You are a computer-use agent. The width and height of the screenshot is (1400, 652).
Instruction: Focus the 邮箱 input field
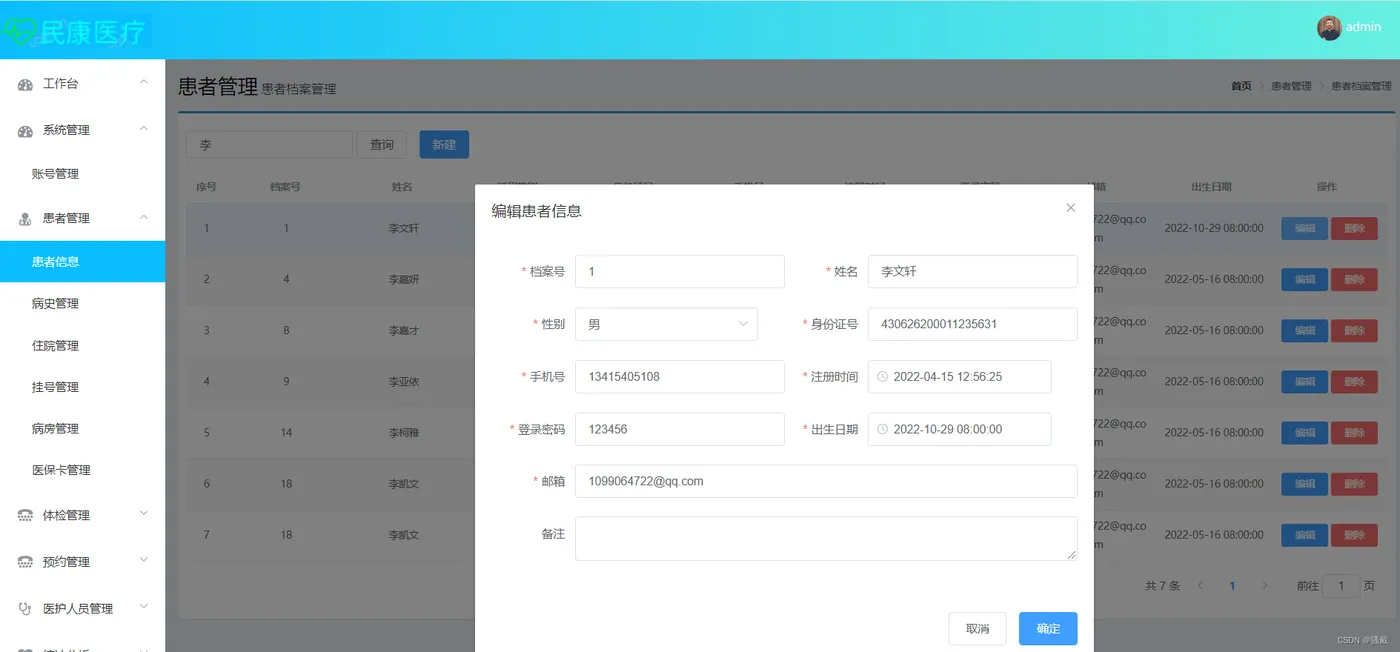pos(826,481)
